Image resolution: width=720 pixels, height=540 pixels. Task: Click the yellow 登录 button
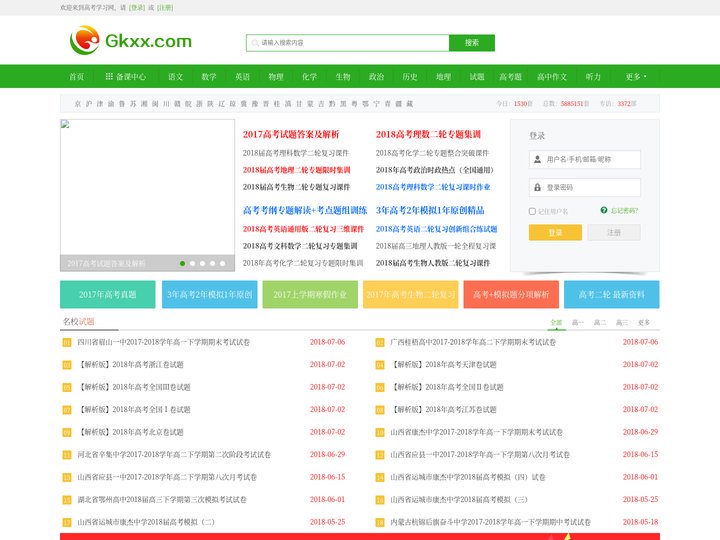(x=555, y=232)
